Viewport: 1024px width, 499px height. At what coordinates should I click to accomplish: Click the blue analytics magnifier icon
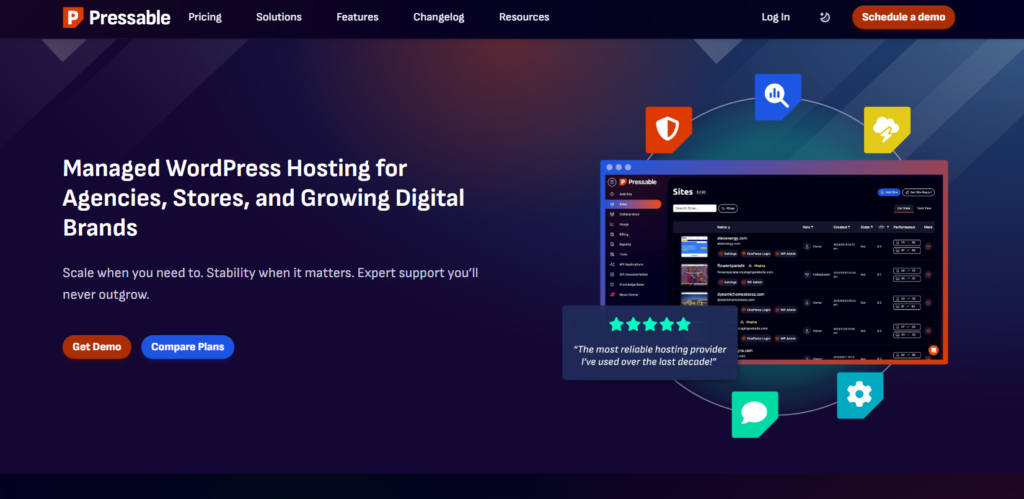778,97
